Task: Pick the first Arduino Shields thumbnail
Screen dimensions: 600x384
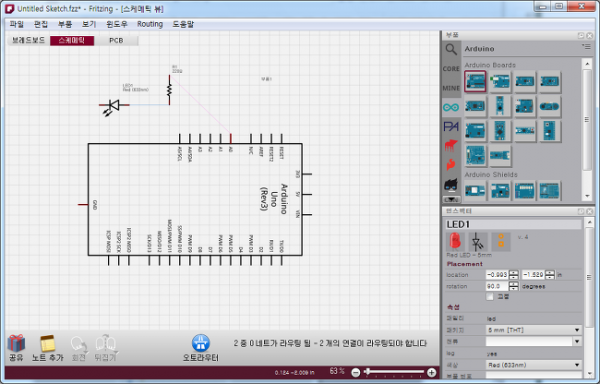Action: tap(475, 190)
